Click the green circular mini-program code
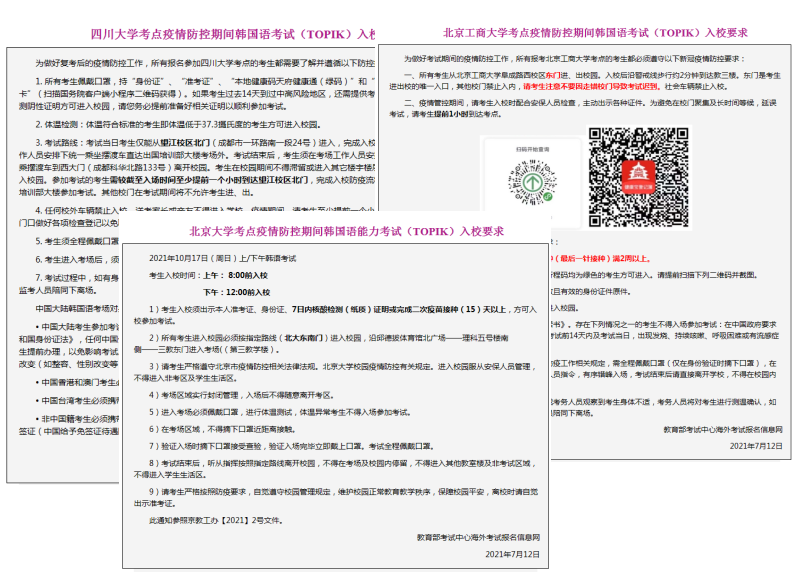Viewport: 797px width, 575px height. [x=532, y=183]
